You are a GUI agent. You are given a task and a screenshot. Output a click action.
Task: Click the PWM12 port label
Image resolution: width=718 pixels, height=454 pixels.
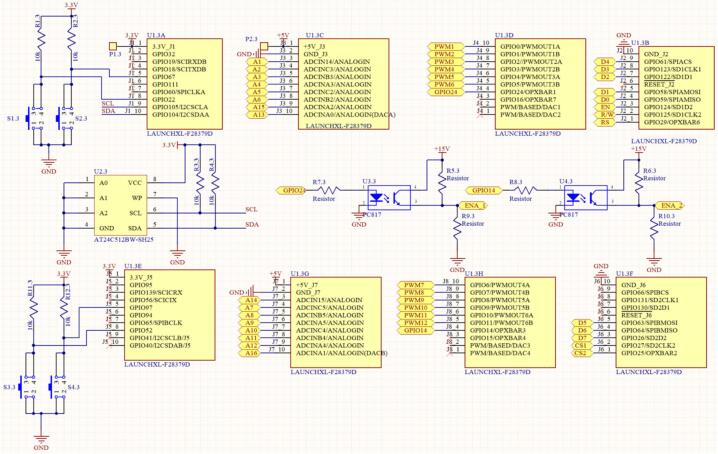(x=413, y=323)
